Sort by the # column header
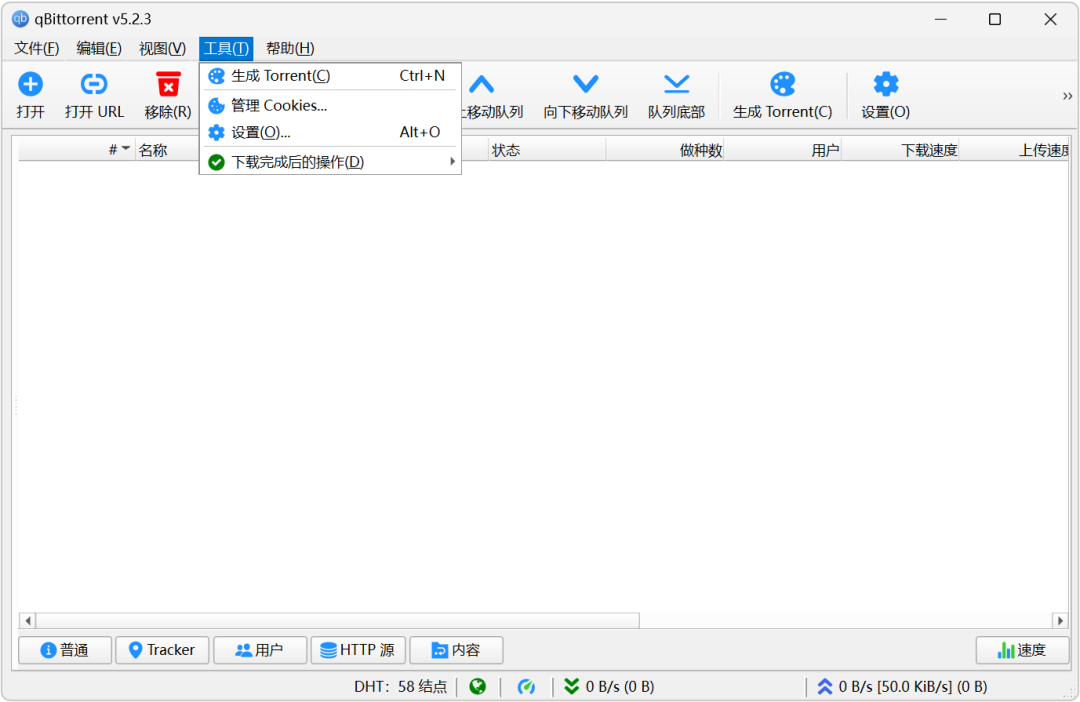1080x702 pixels. (x=75, y=150)
